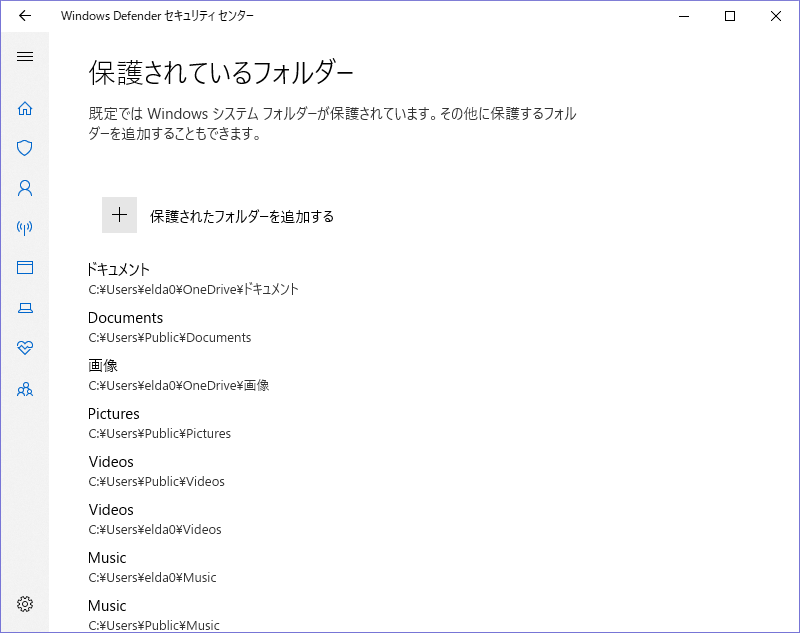Click path C:¥Users¥elda0¥Music
The image size is (800, 633).
[x=153, y=577]
